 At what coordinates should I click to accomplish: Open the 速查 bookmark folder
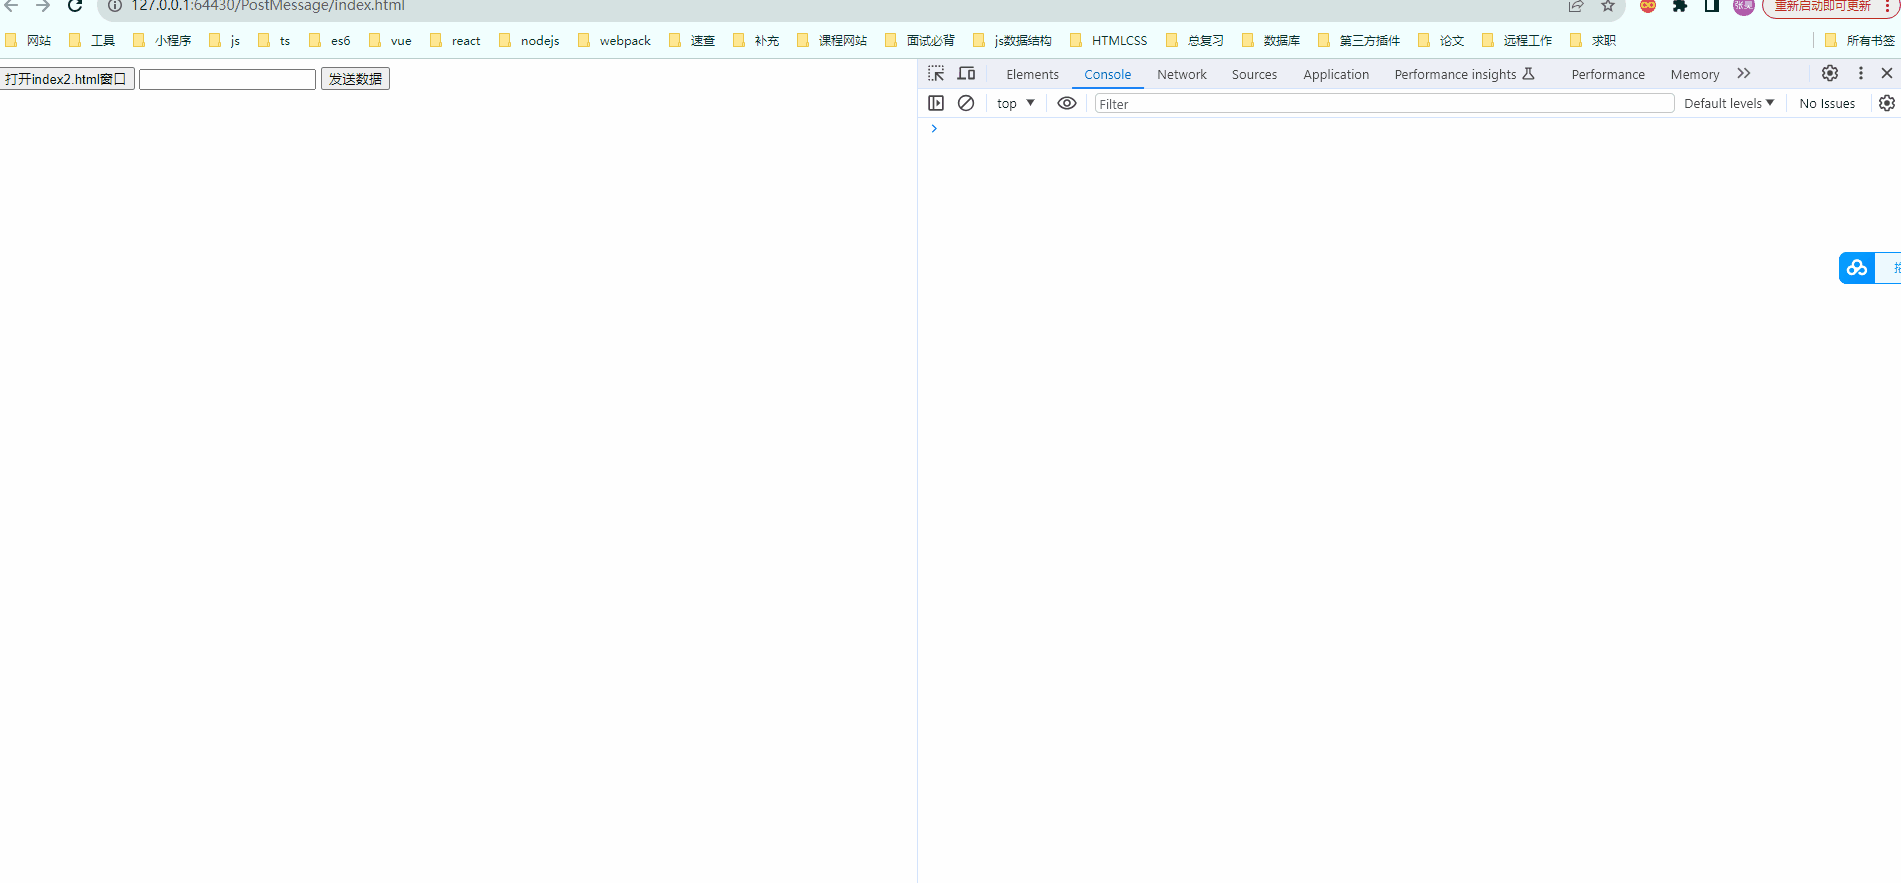pos(692,41)
